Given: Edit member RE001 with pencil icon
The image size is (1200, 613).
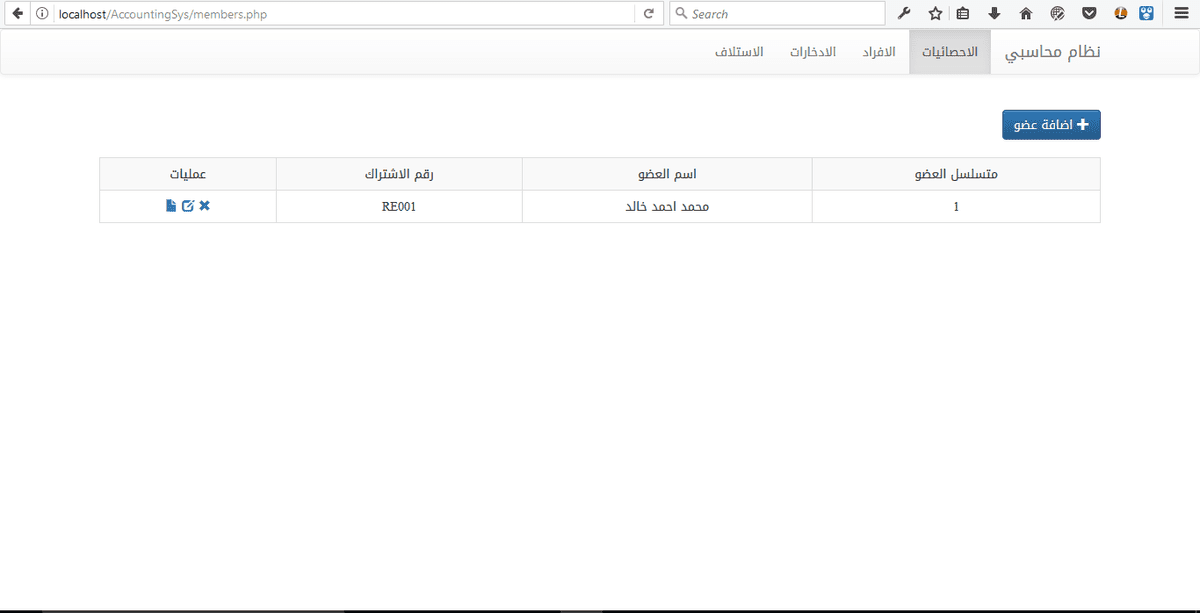Looking at the screenshot, I should (188, 206).
